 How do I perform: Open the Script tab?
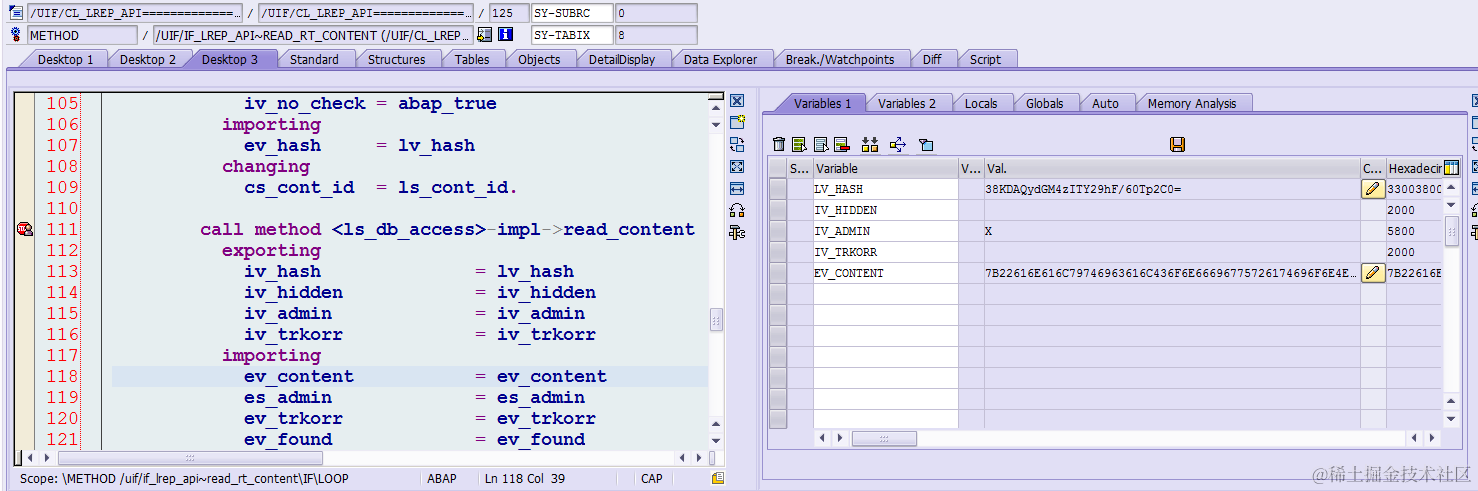tap(985, 59)
